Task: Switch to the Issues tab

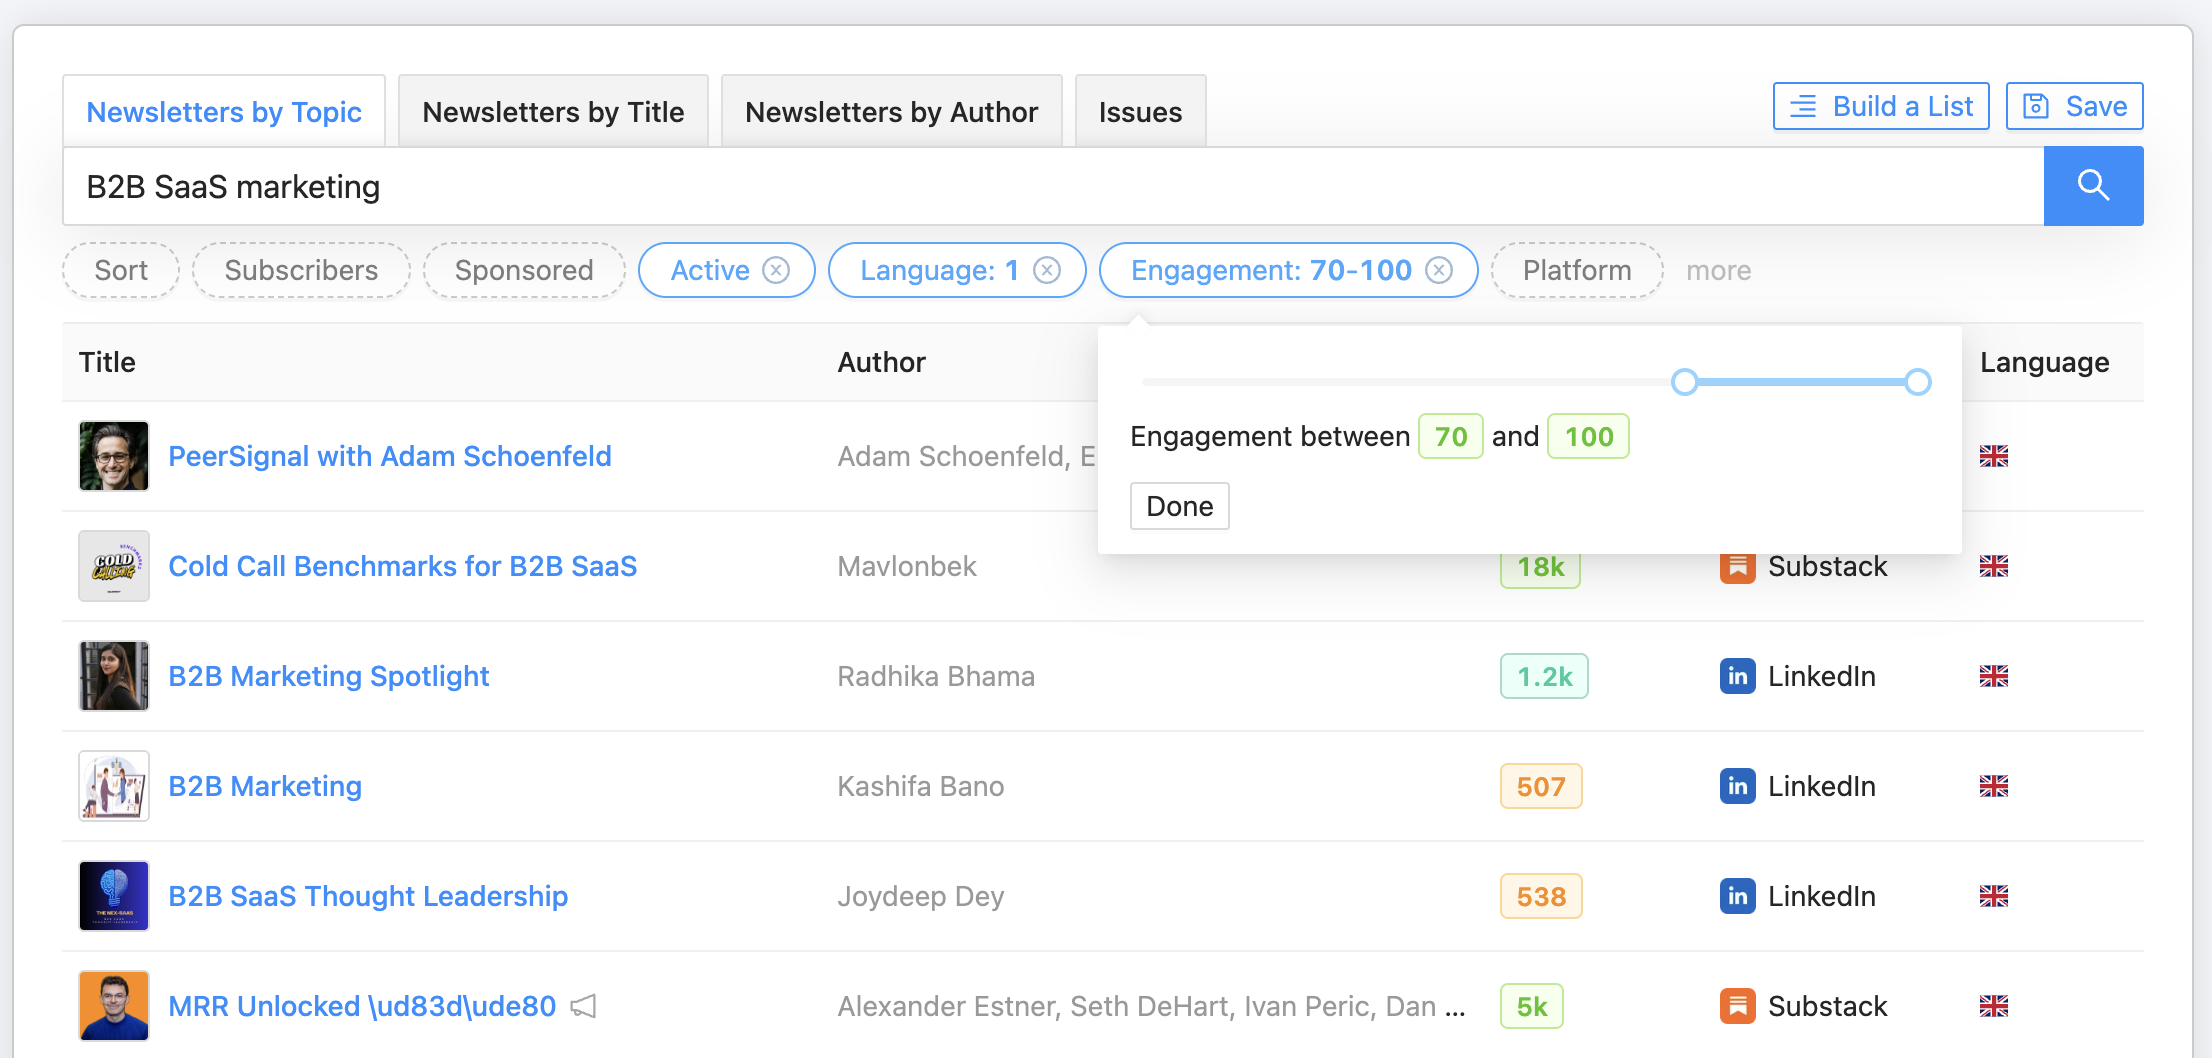Action: click(1140, 111)
